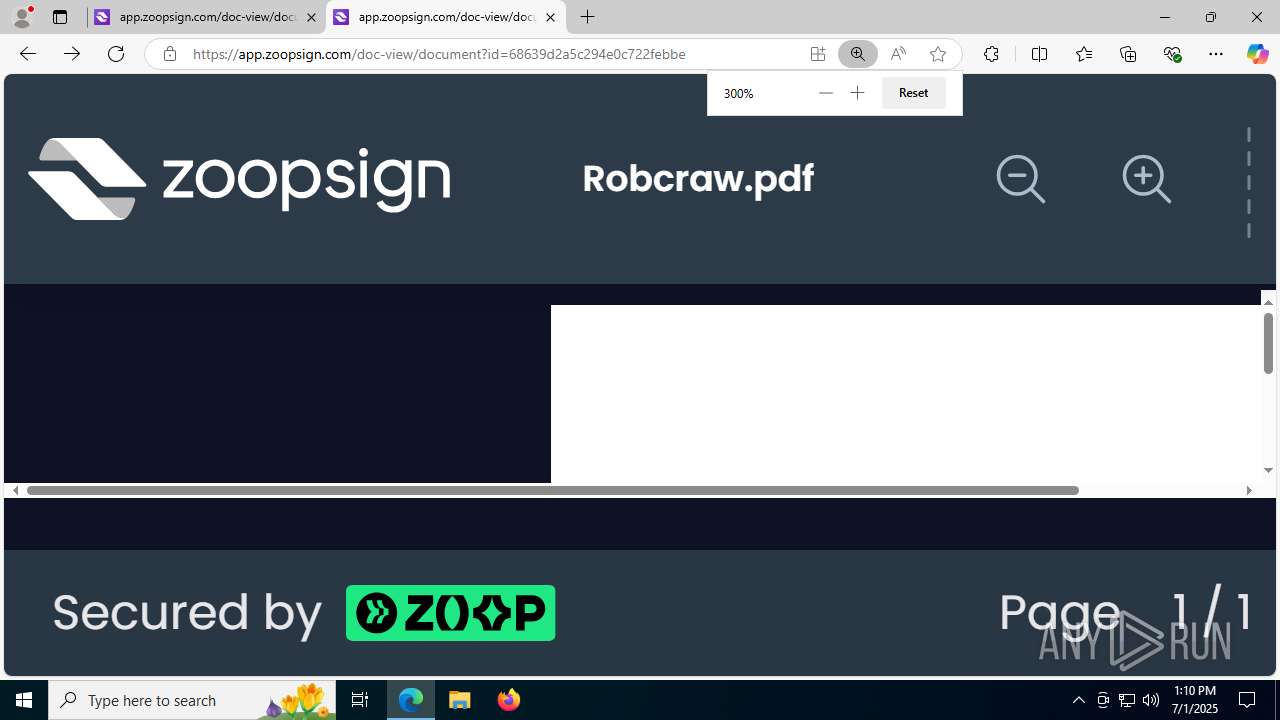Add this page to favorites
Image resolution: width=1280 pixels, height=720 pixels.
(x=938, y=54)
